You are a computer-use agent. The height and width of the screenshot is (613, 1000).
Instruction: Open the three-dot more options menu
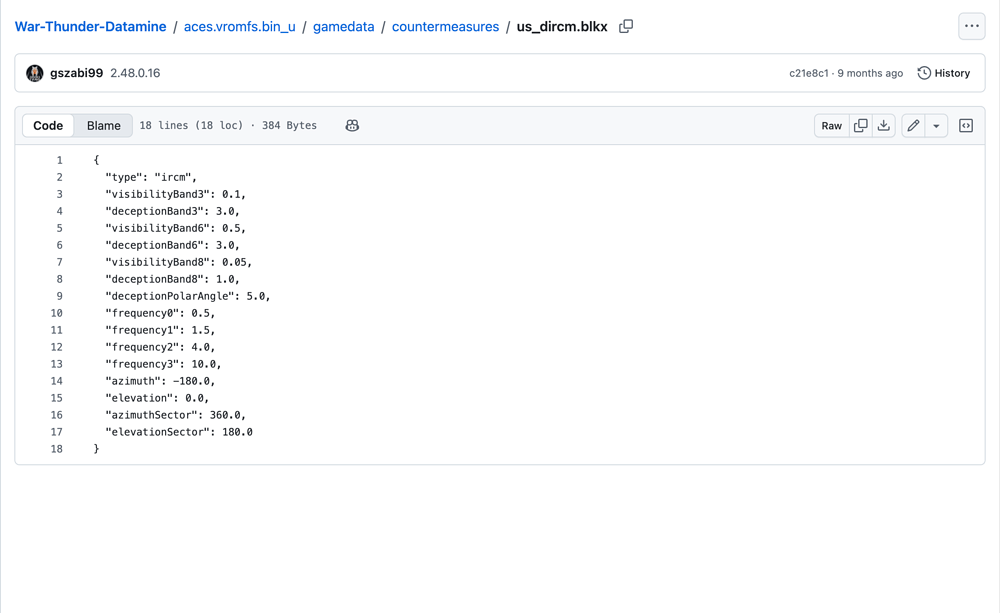pos(971,26)
